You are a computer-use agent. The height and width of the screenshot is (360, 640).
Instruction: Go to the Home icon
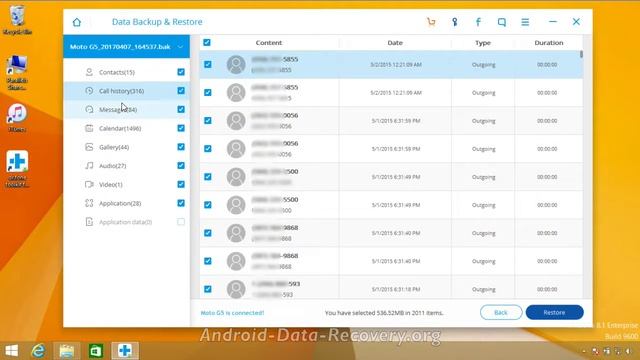(x=77, y=22)
